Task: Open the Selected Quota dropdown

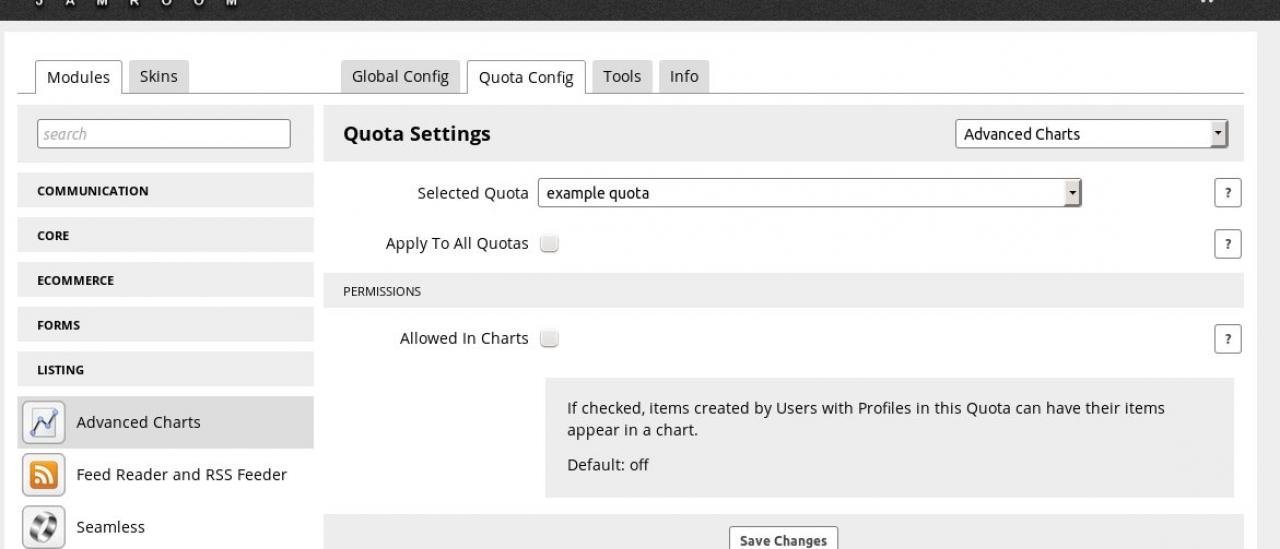Action: [809, 193]
